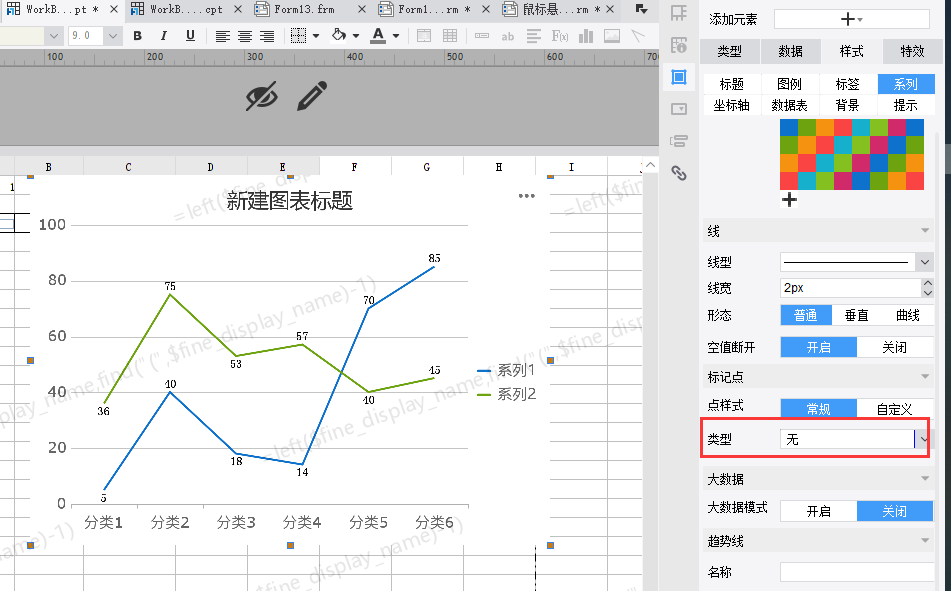The height and width of the screenshot is (591, 951).
Task: Click the merge cells toolbar icon
Action: coord(424,36)
